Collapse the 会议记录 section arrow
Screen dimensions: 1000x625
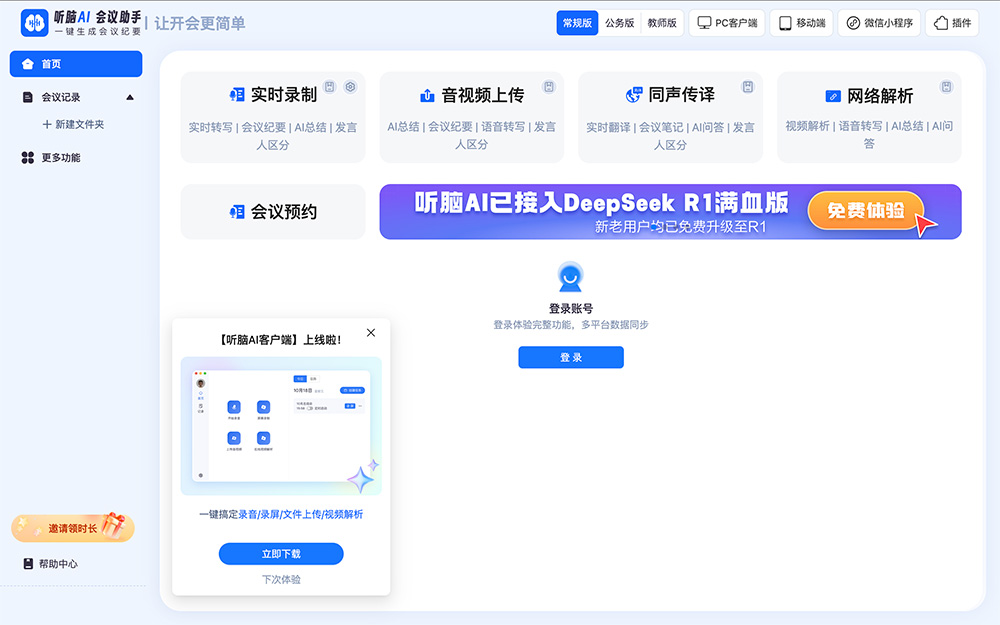click(130, 98)
